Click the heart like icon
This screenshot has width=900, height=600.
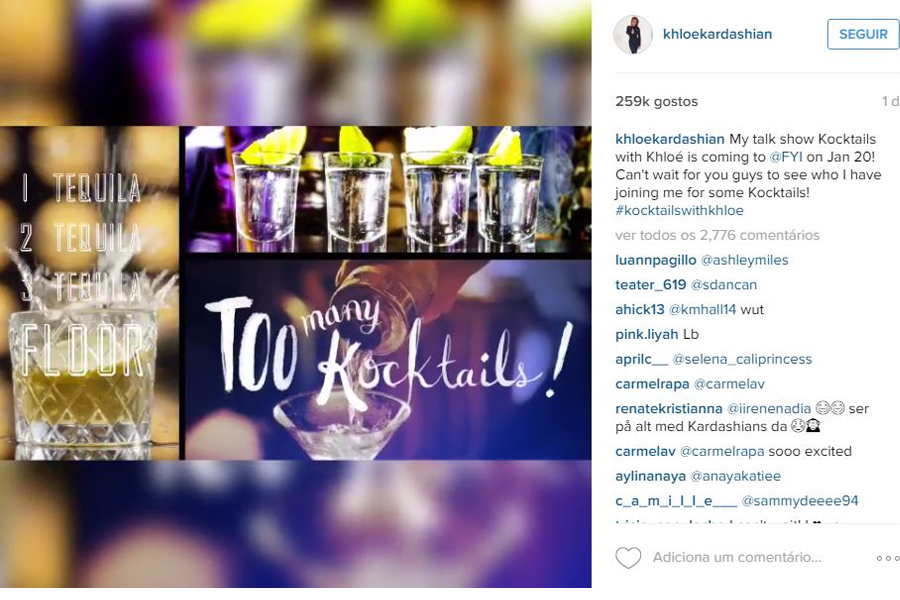628,558
